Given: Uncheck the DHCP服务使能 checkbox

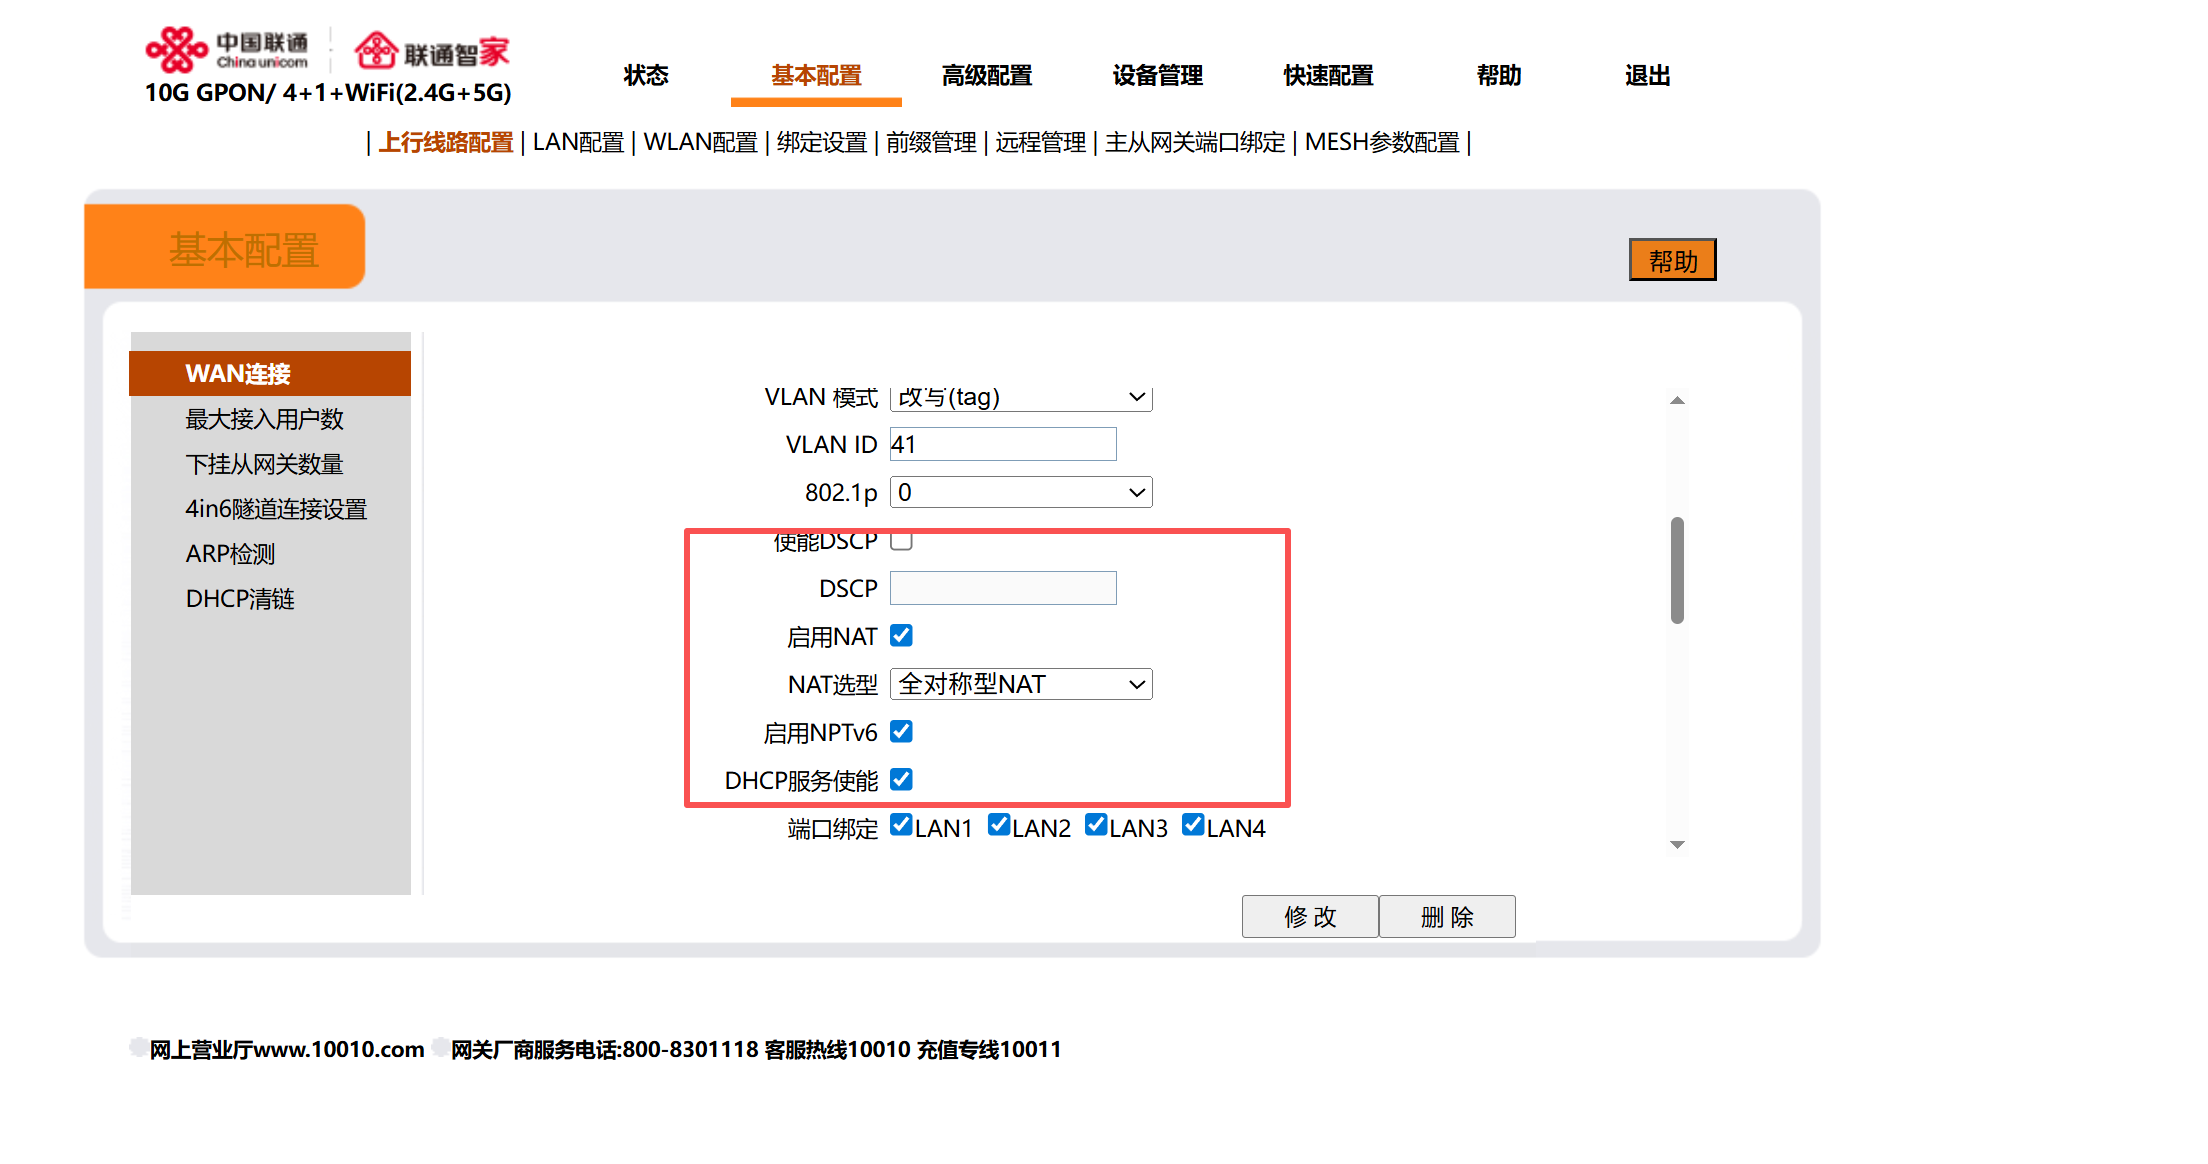Looking at the screenshot, I should point(901,779).
